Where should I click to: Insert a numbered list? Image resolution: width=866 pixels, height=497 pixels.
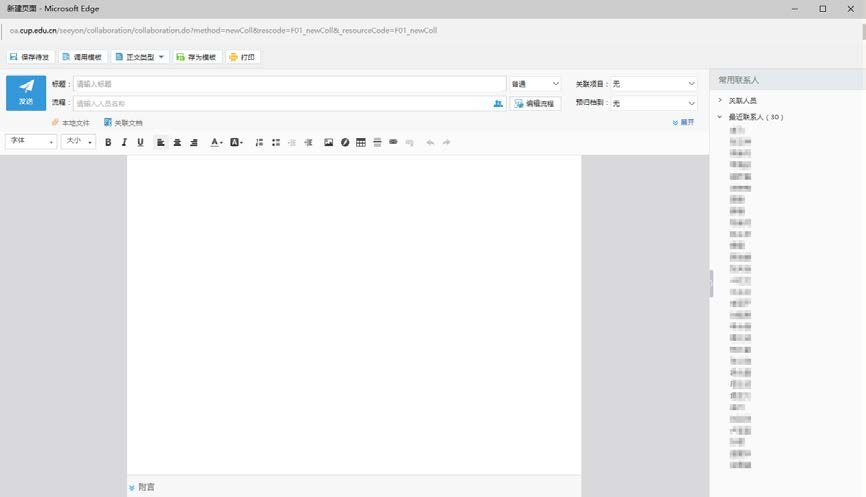(x=260, y=142)
